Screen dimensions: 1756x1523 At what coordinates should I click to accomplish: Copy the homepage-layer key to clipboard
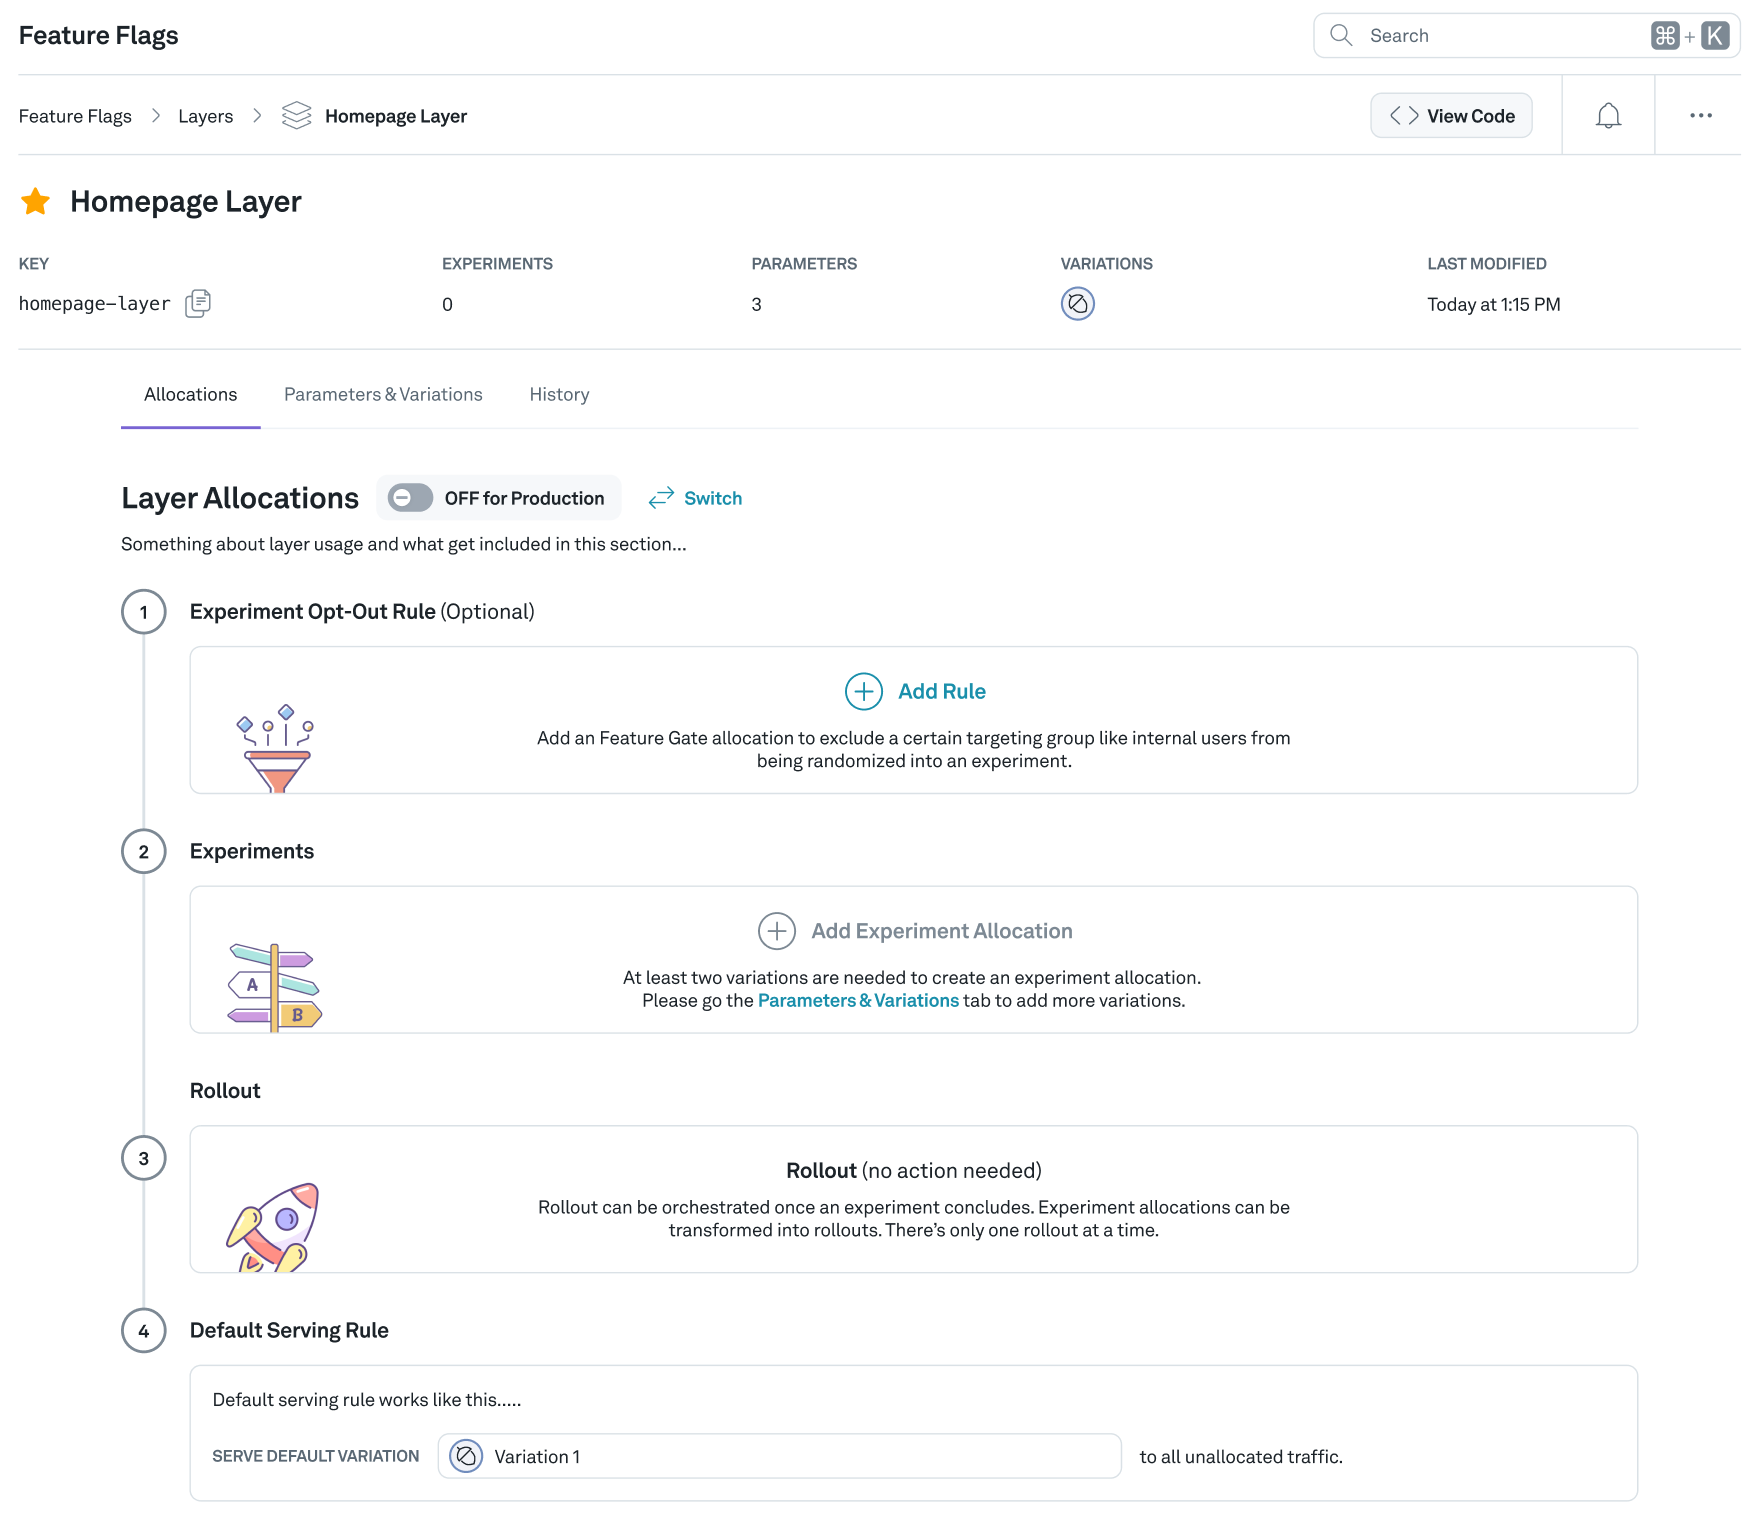point(198,303)
